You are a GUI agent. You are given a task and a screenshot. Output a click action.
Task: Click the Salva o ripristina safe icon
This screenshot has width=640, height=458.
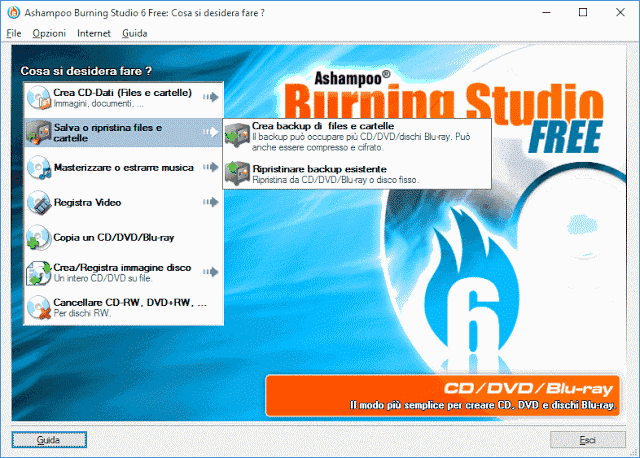click(39, 133)
